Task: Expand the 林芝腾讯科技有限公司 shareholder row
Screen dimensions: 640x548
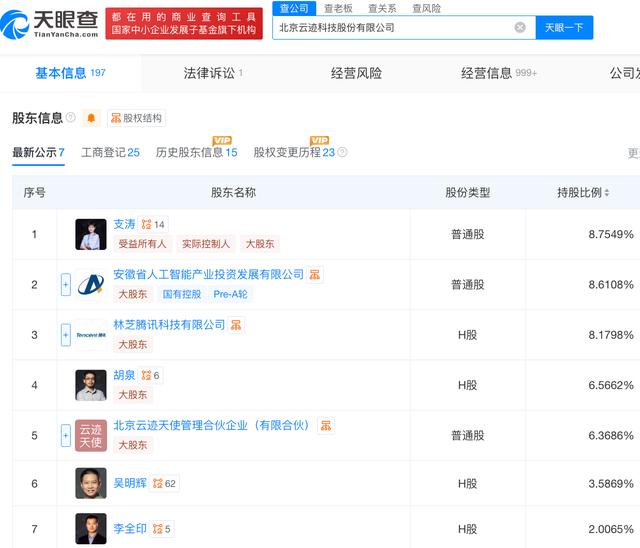Action: 66,335
